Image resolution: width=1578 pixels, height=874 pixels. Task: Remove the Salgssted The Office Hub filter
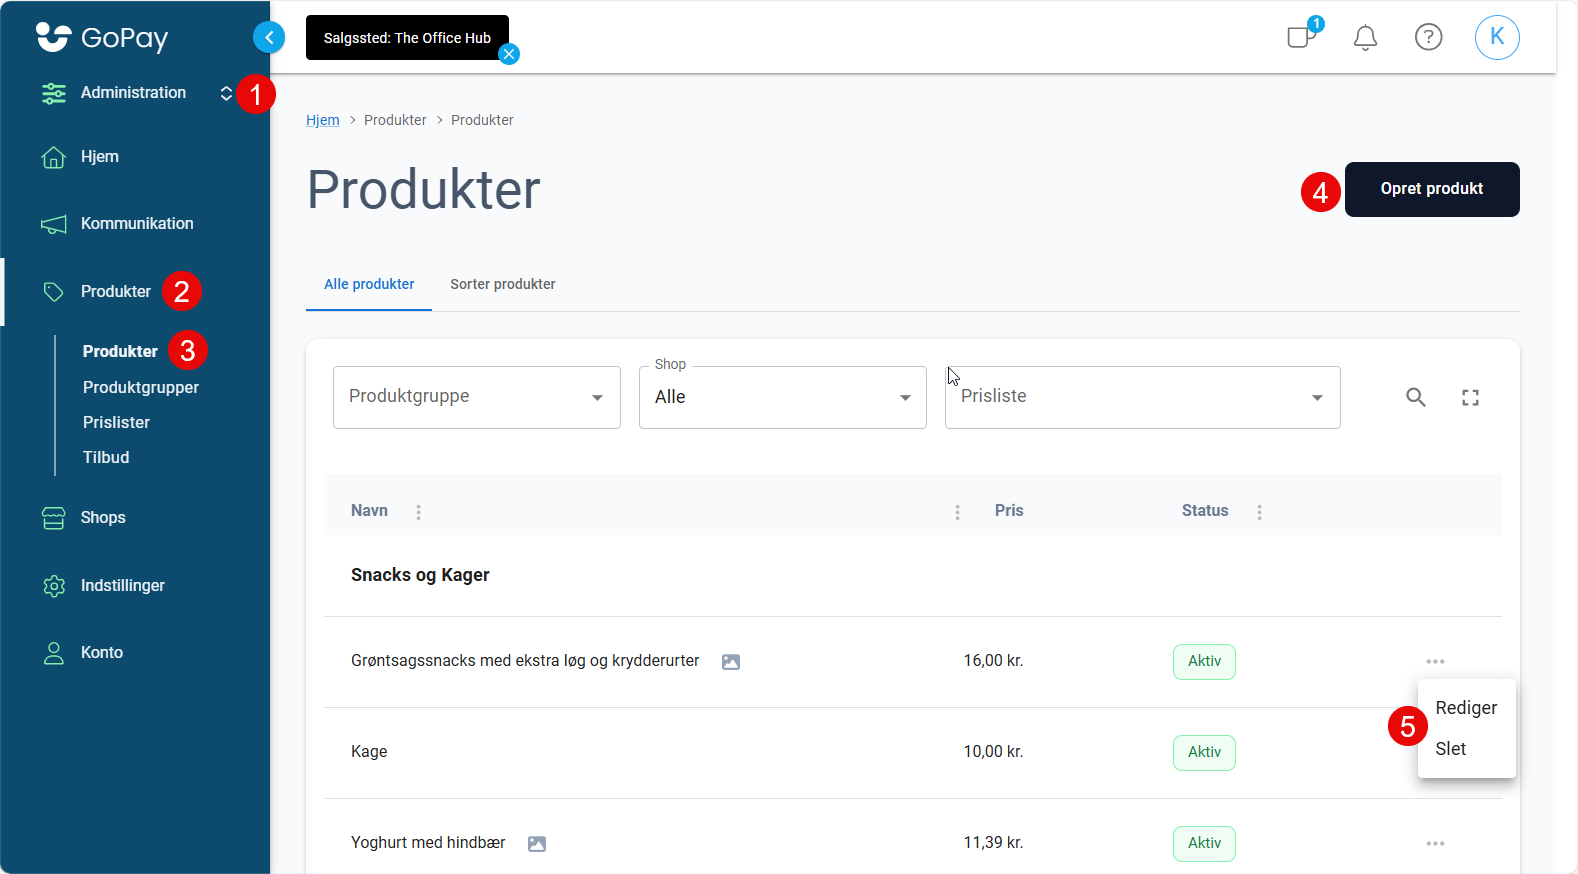click(509, 54)
